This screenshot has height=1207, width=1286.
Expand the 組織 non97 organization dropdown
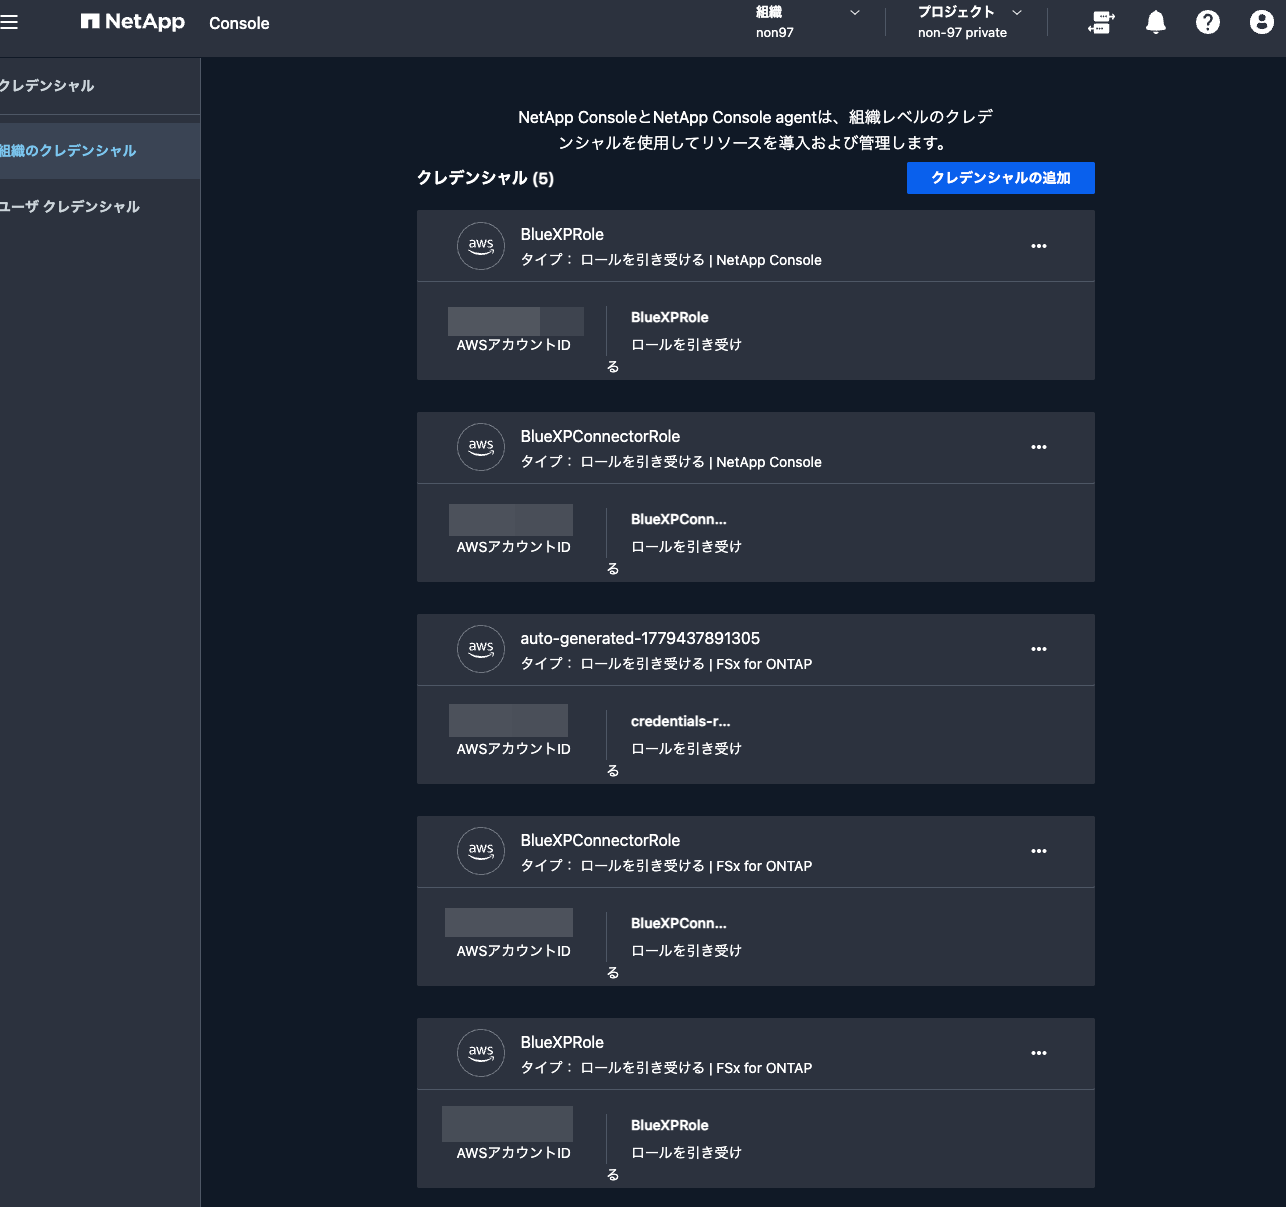pos(807,22)
